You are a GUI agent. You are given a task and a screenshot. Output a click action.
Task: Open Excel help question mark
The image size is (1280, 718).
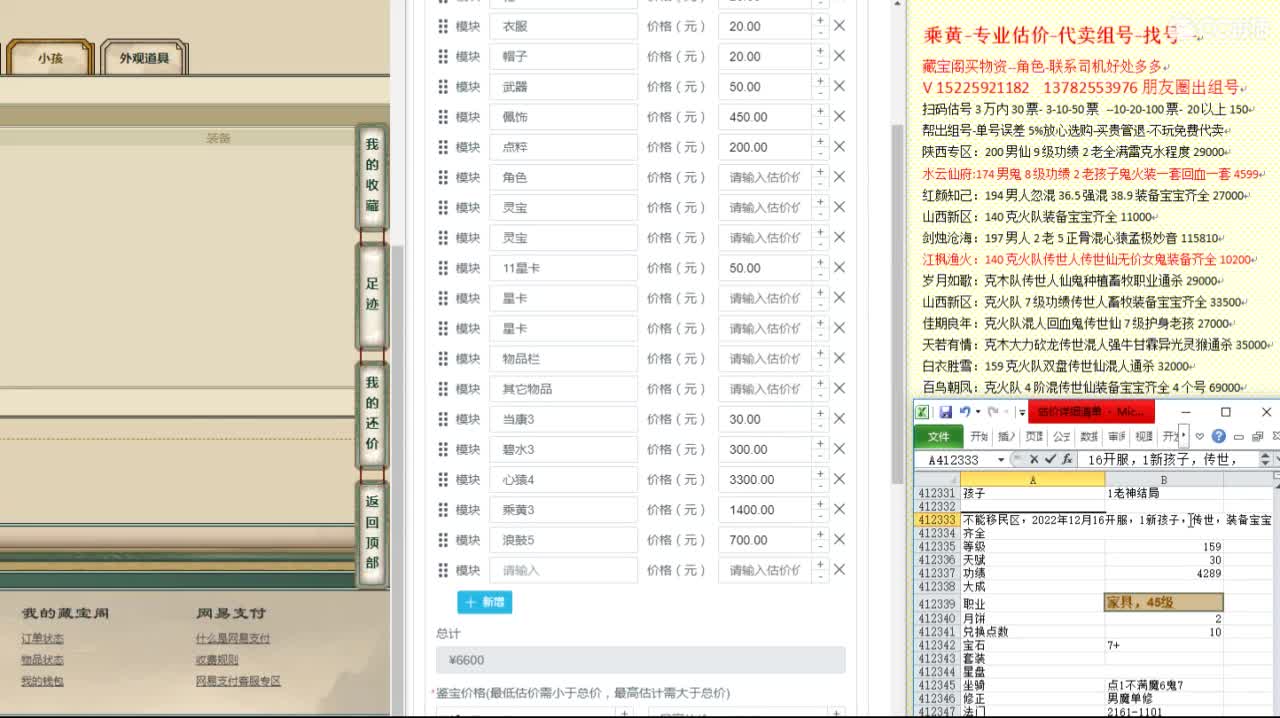pos(1218,436)
